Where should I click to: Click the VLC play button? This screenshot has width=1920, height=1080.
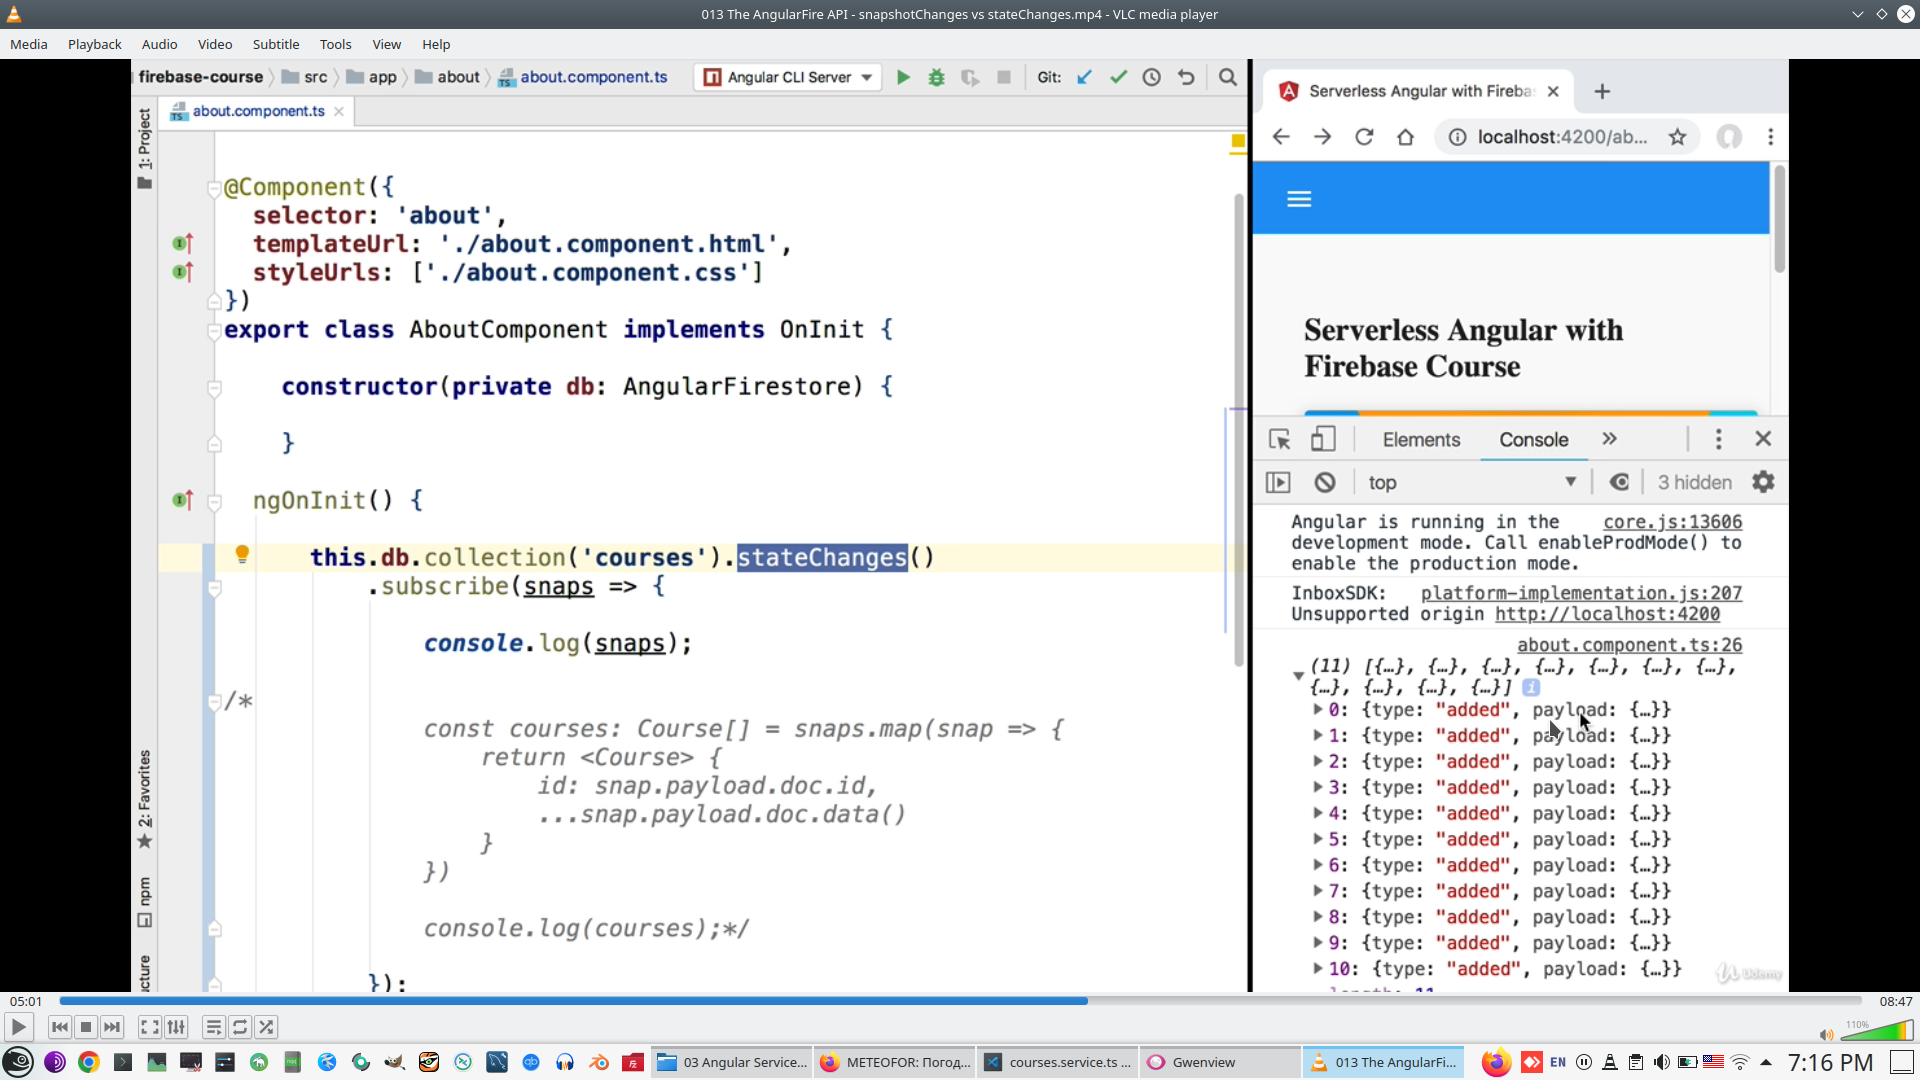[18, 1027]
